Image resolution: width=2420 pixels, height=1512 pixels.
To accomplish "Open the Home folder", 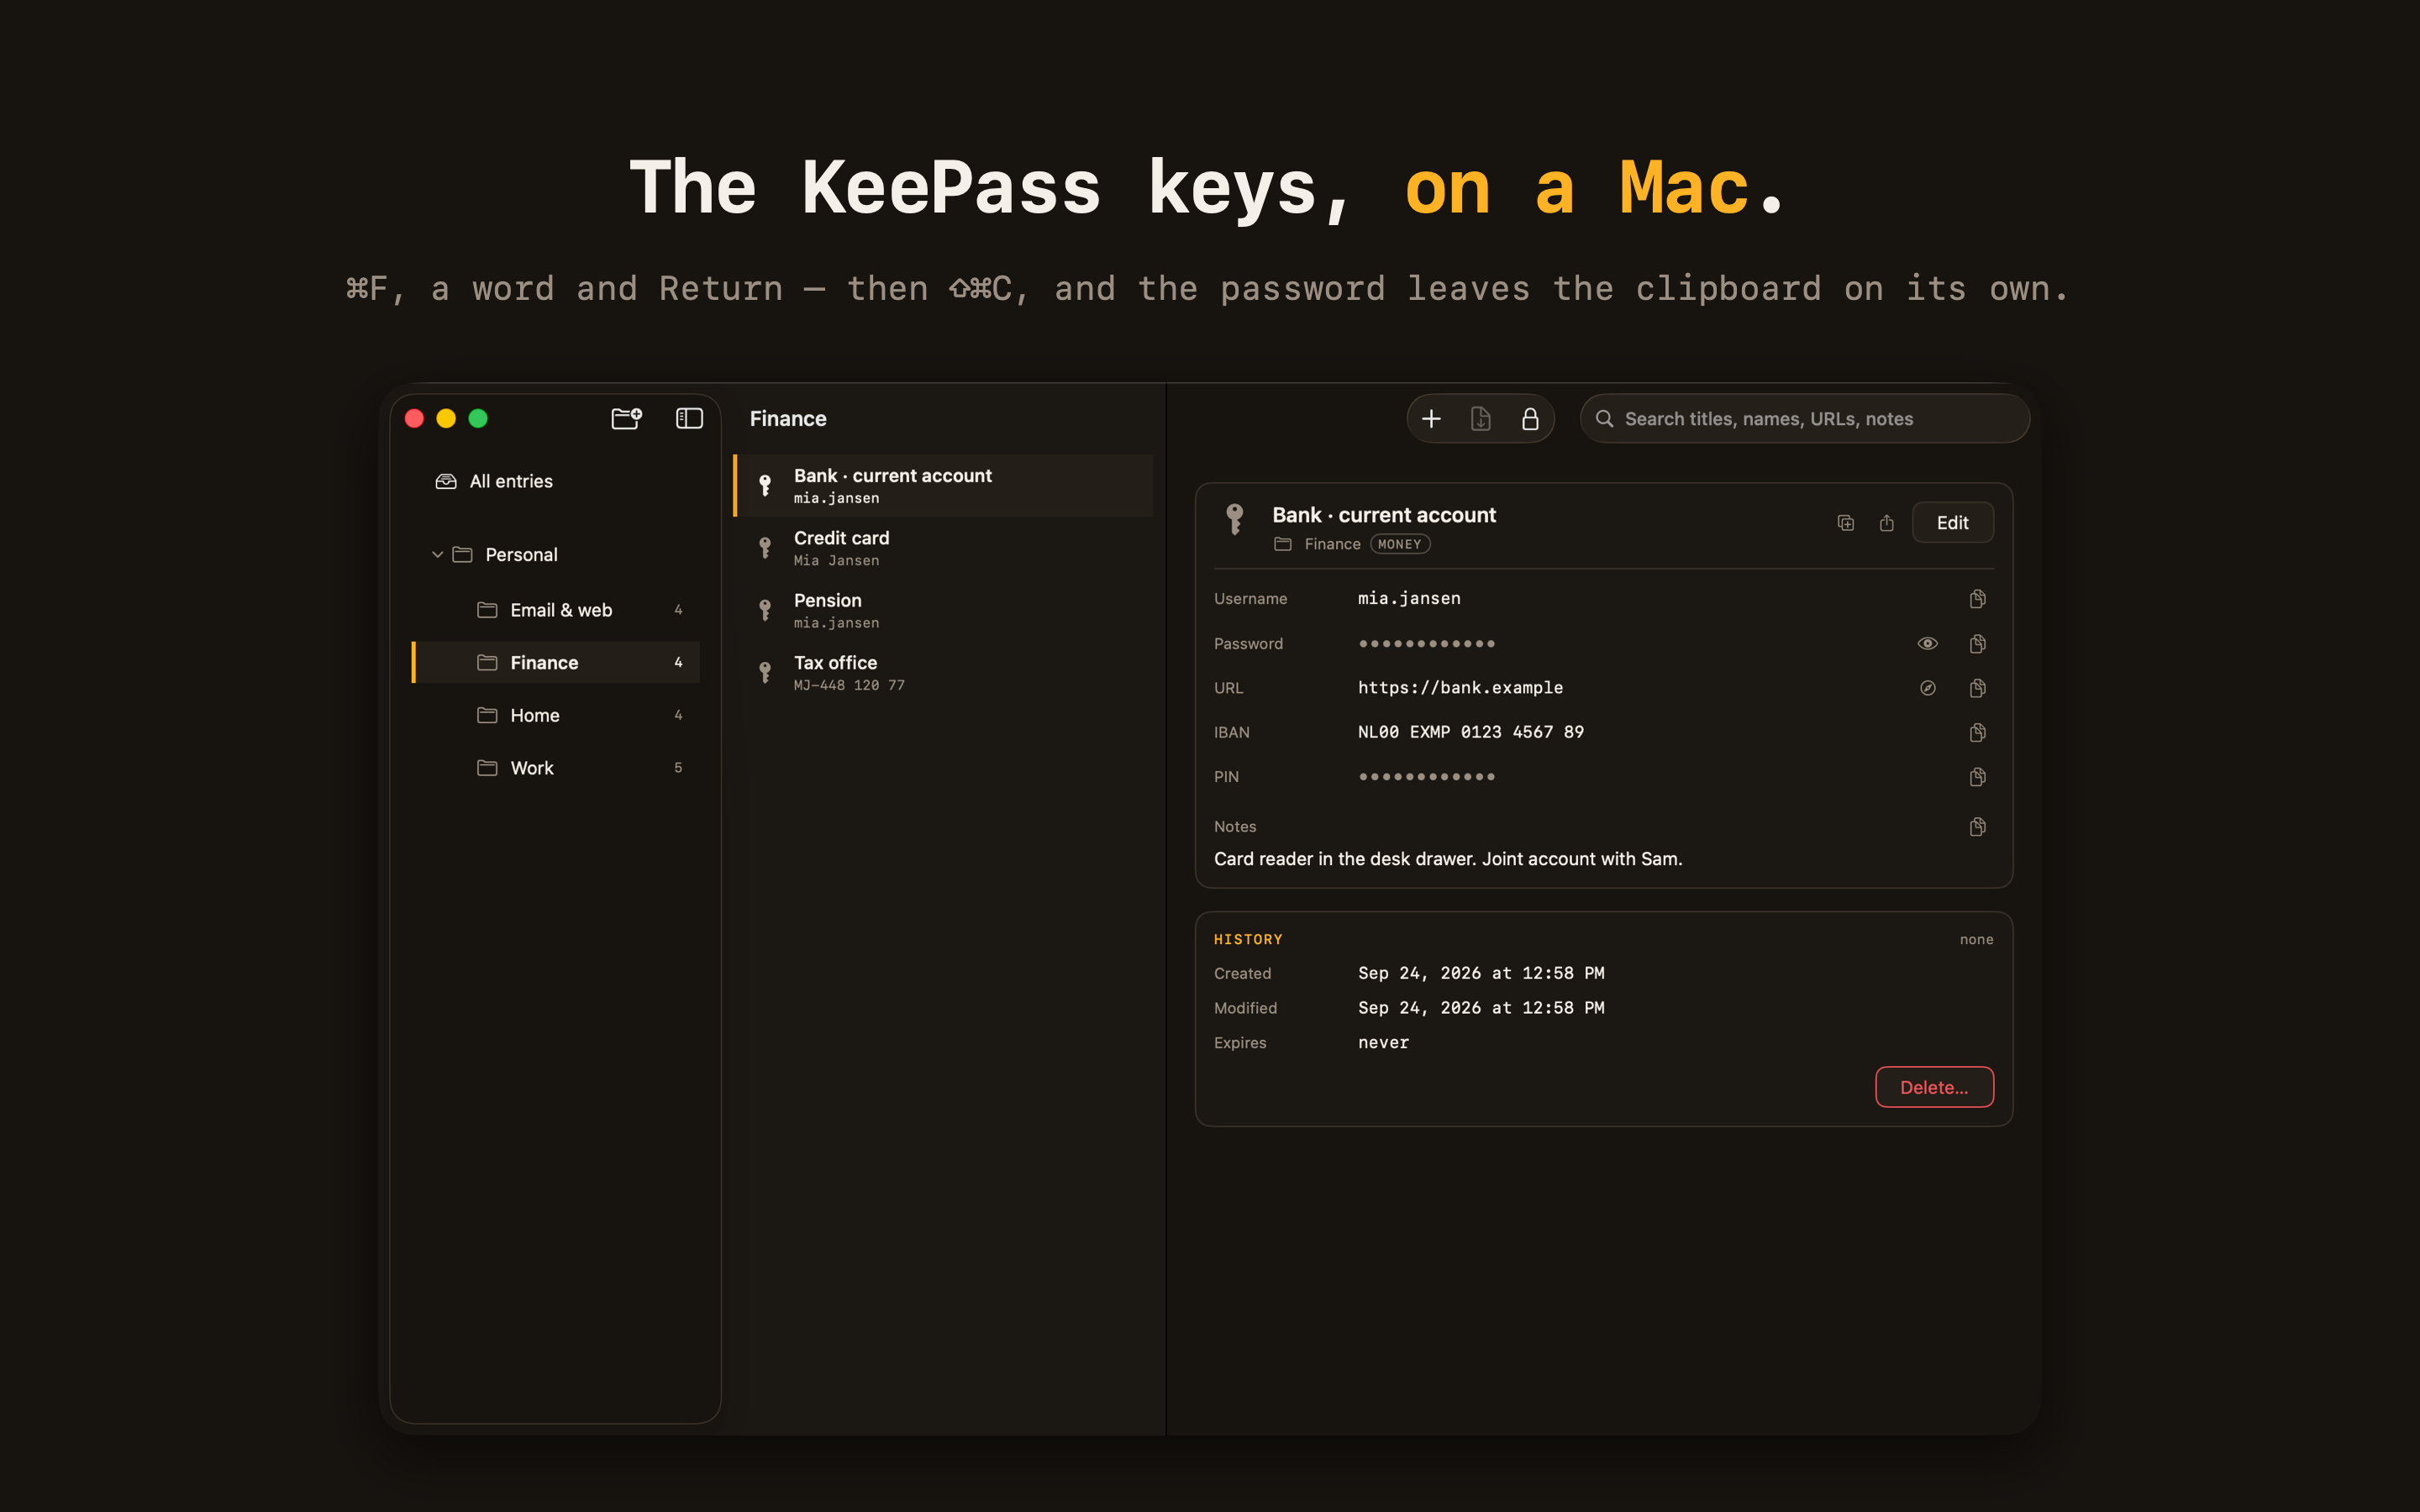I will click(555, 715).
